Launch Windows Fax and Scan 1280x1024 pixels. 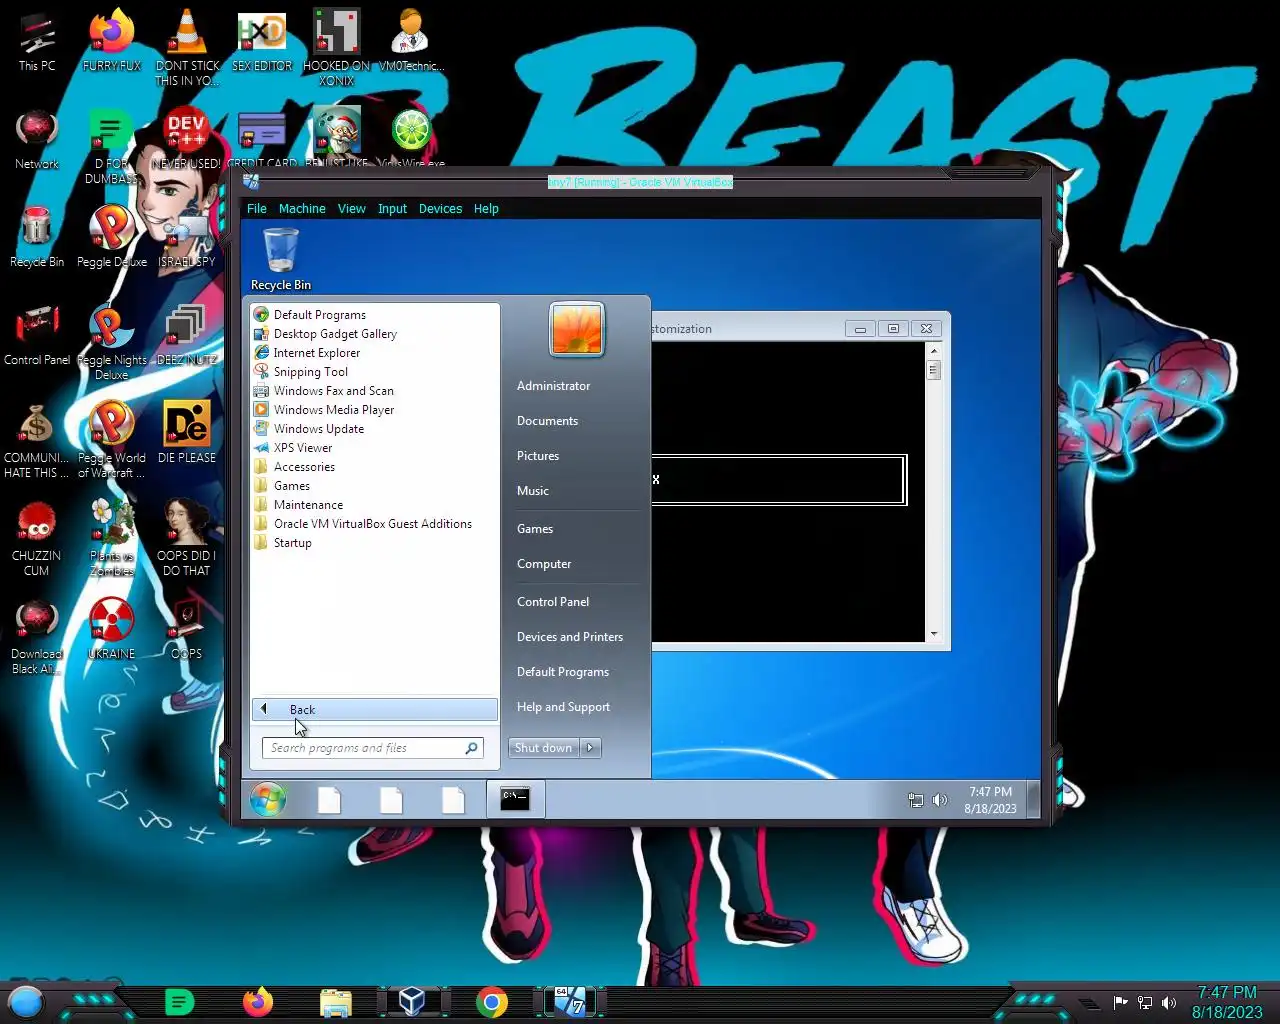click(x=375, y=391)
